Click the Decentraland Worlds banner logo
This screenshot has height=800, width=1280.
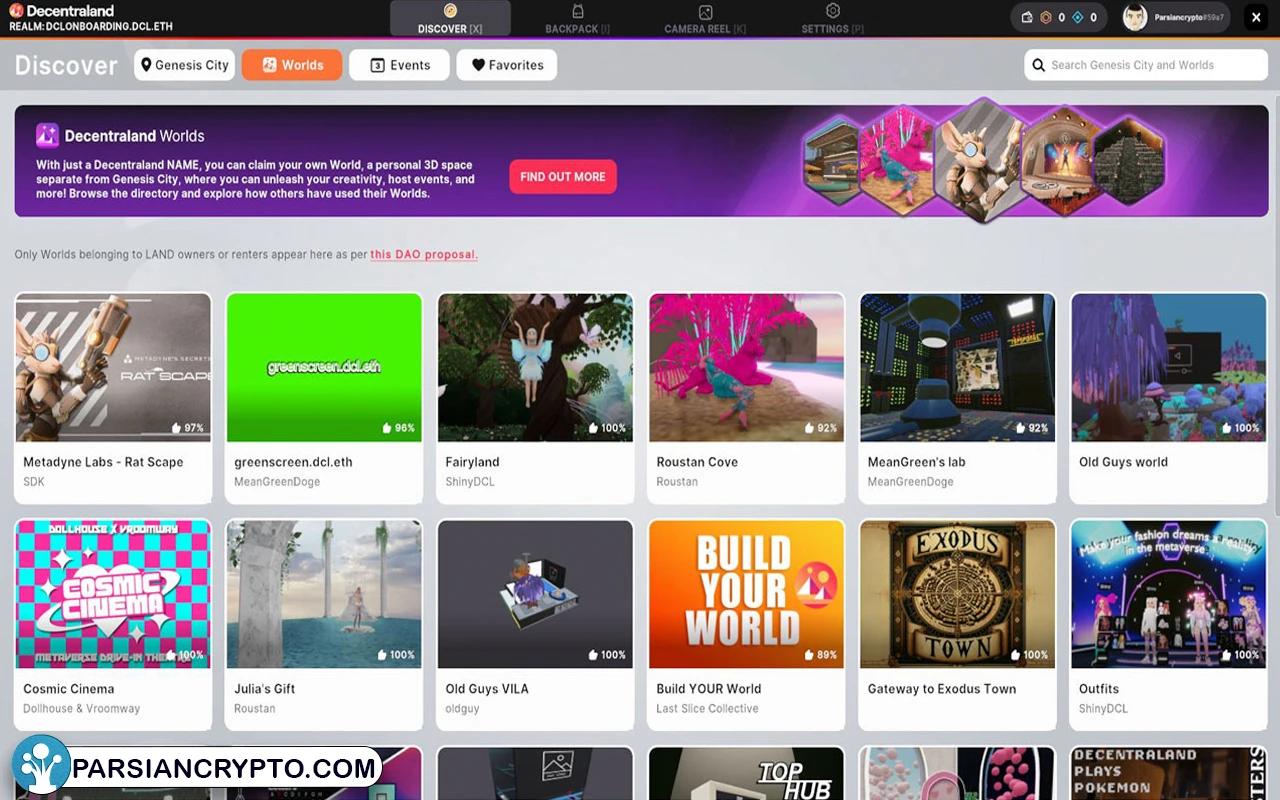(x=47, y=135)
